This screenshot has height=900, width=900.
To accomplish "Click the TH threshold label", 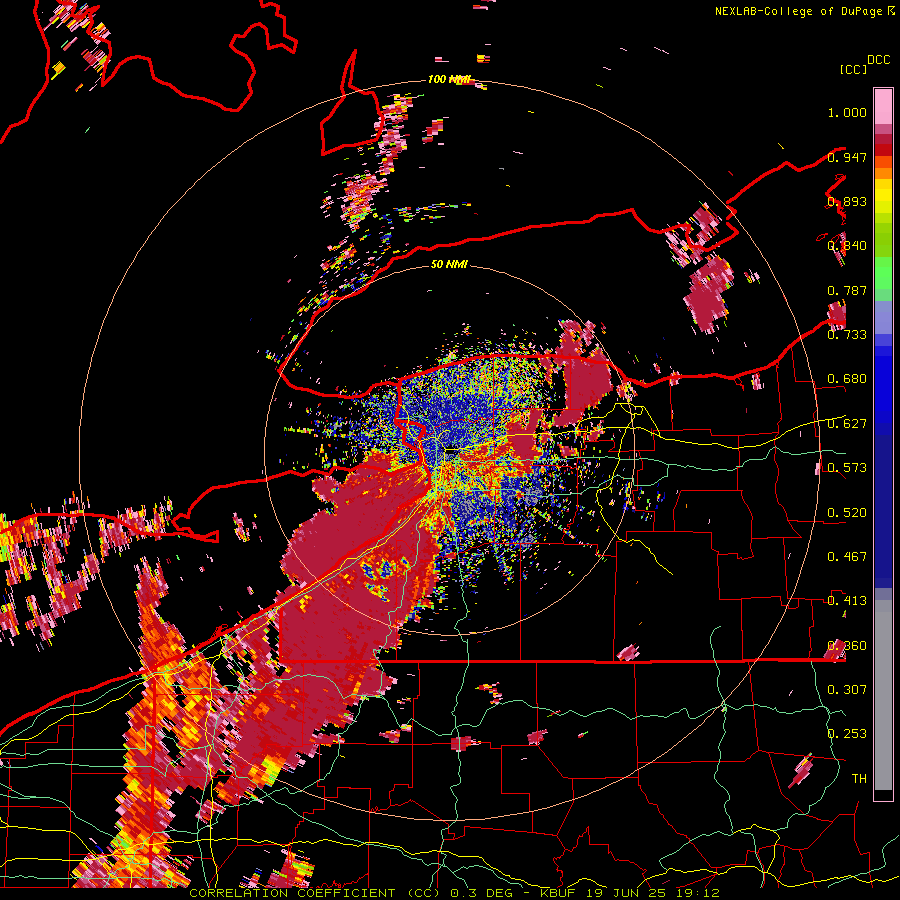I will click(859, 779).
